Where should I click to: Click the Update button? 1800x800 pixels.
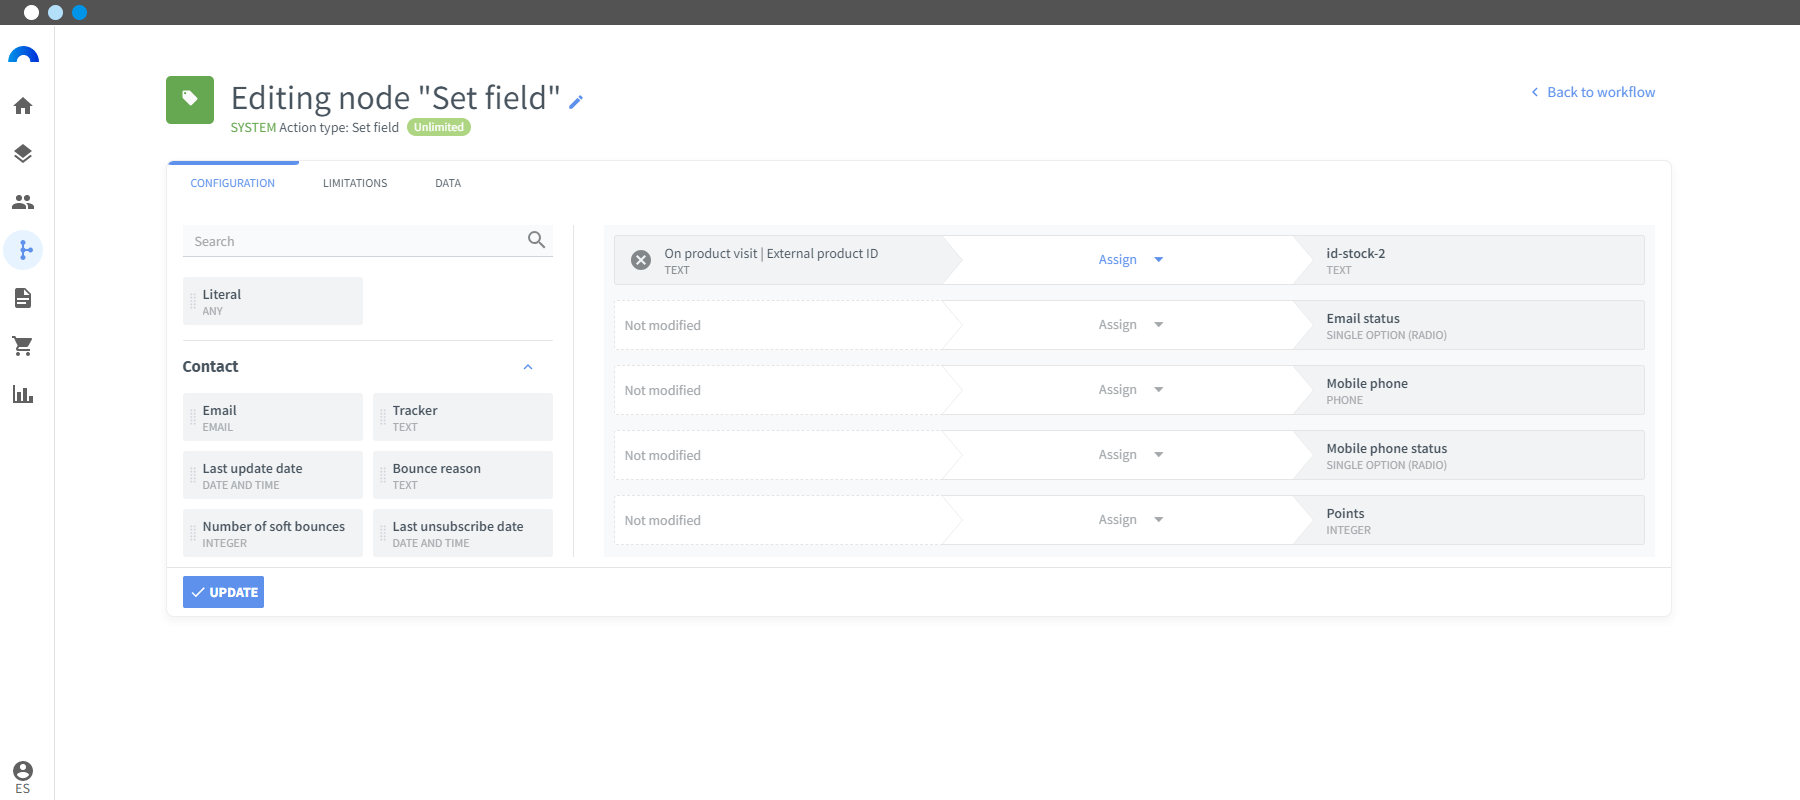click(223, 592)
